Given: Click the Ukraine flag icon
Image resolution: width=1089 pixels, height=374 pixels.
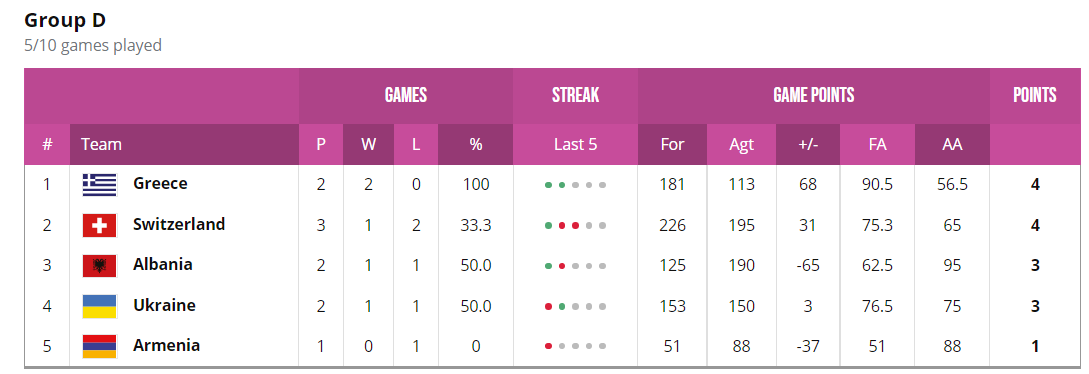Looking at the screenshot, I should (x=99, y=305).
